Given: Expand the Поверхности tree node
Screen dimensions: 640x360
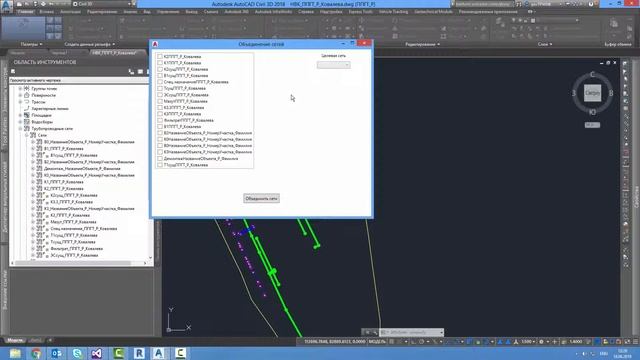Looking at the screenshot, I should coord(20,95).
